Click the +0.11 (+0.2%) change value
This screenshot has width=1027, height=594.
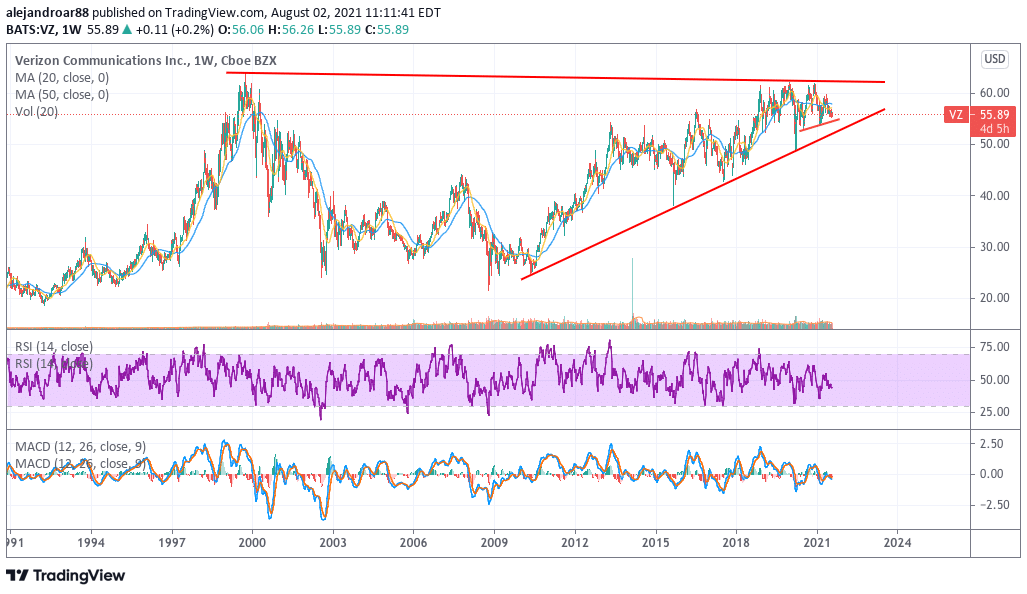175,29
